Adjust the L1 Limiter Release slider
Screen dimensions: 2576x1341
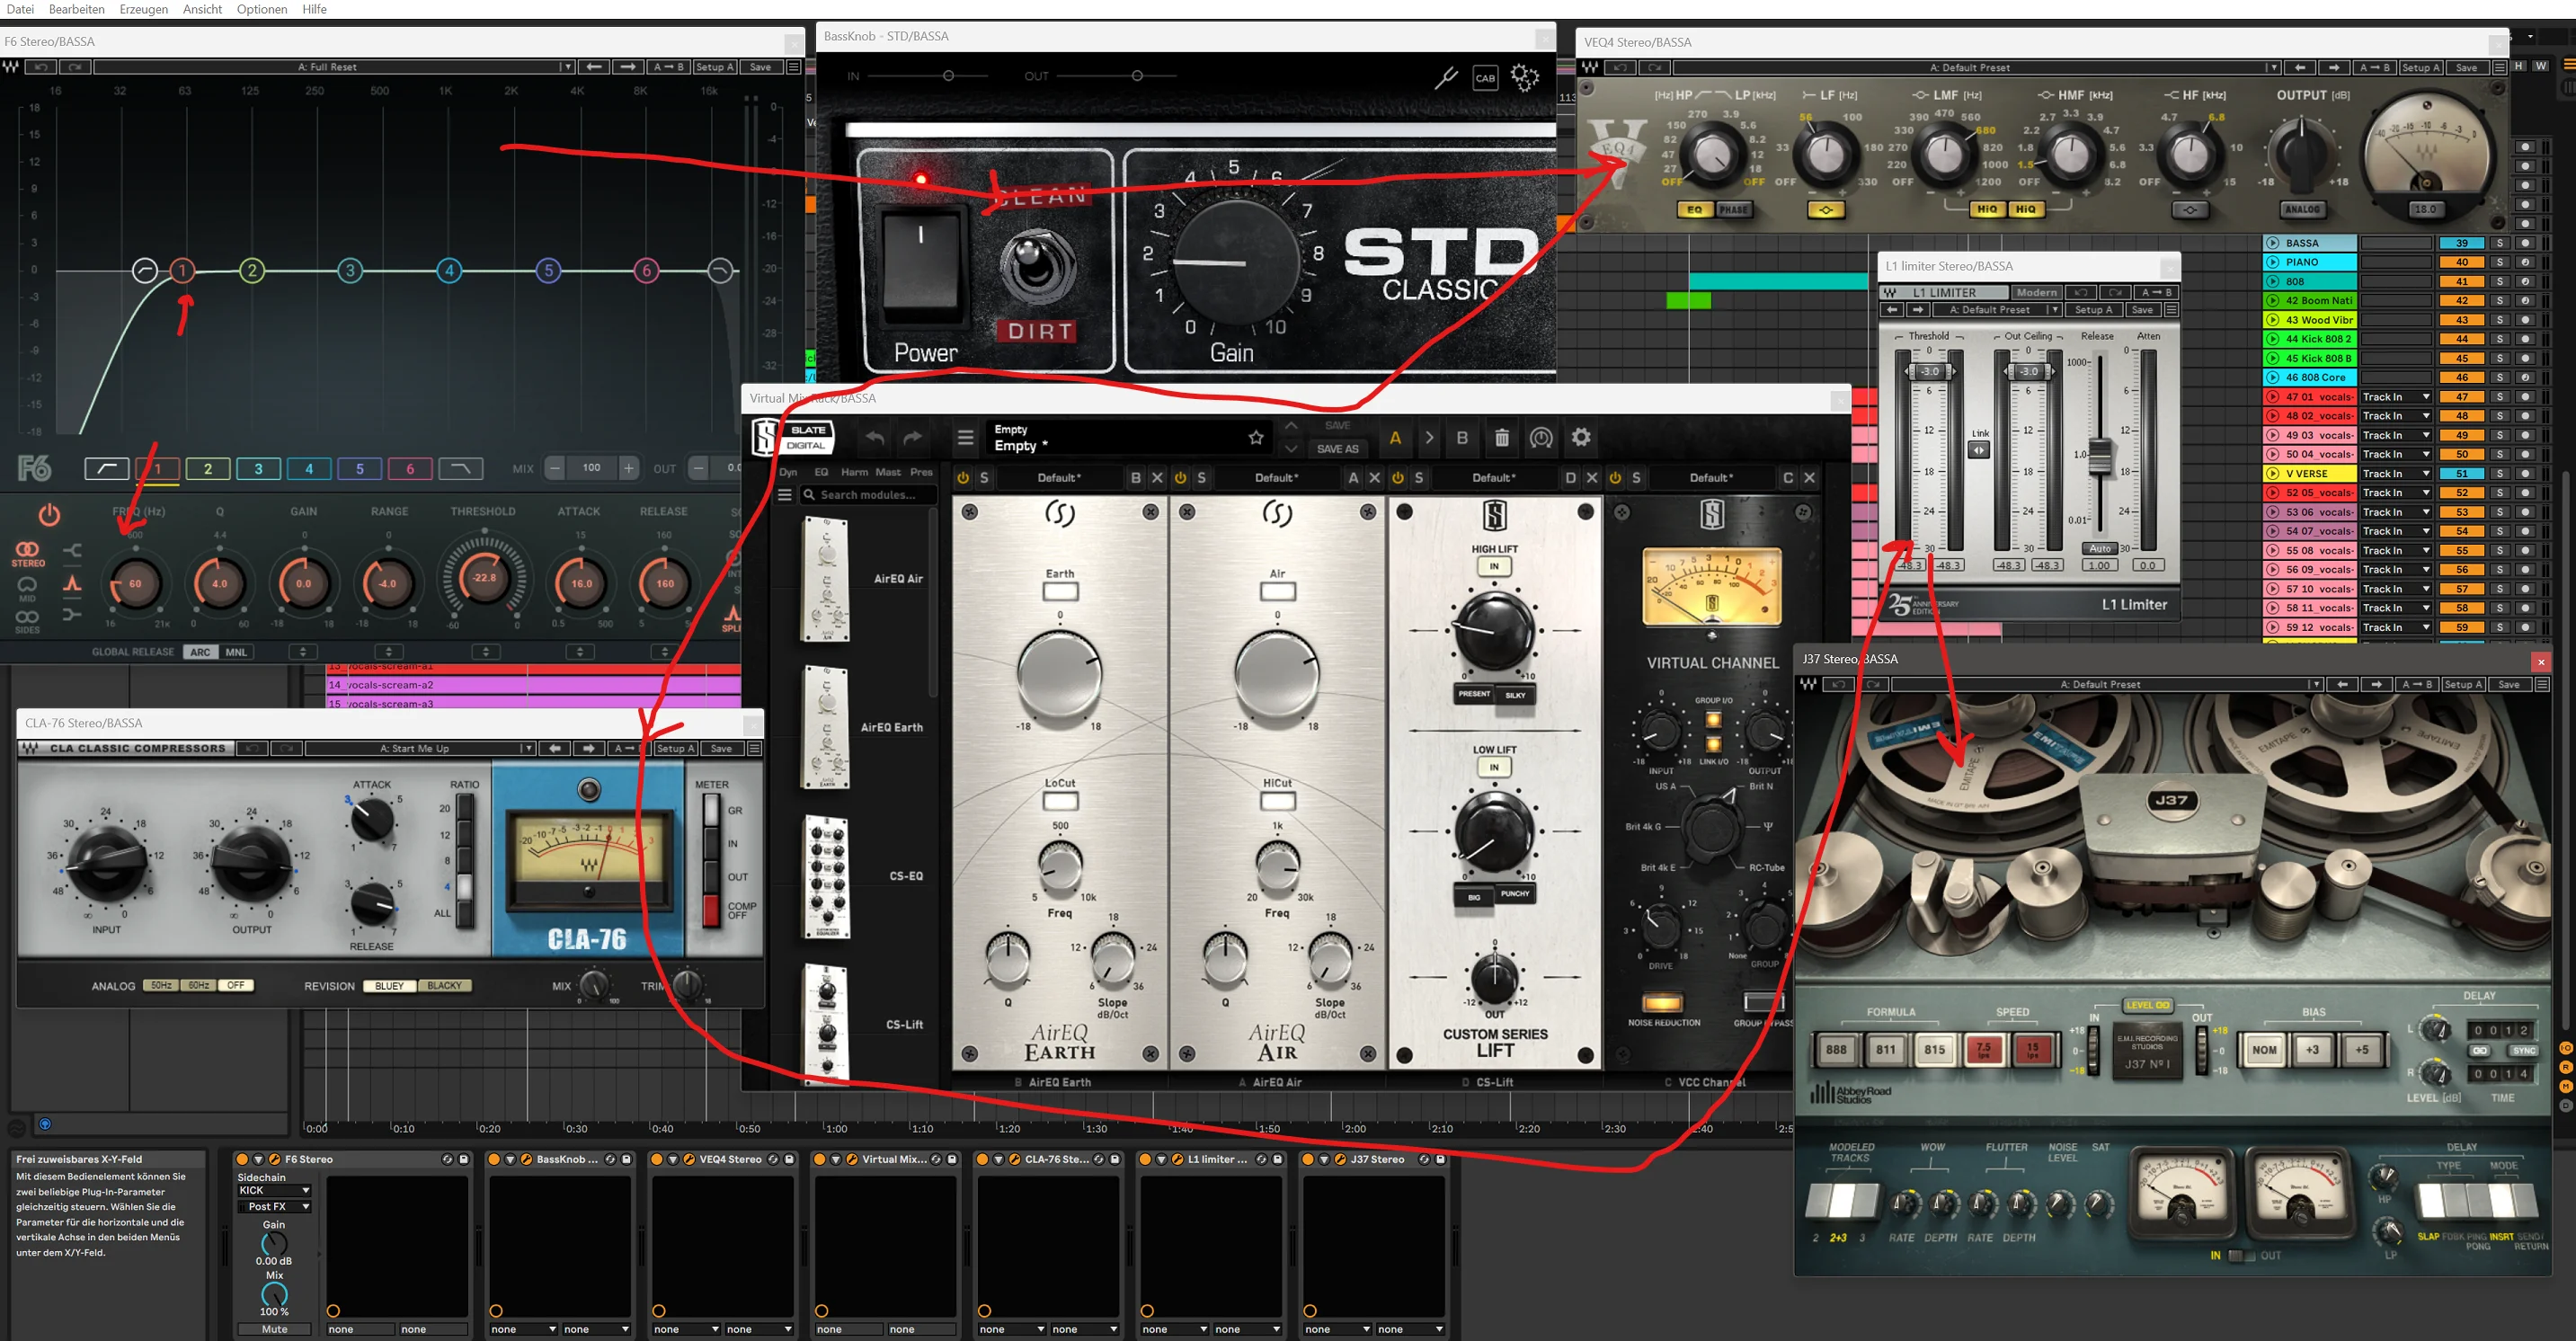tap(2100, 455)
